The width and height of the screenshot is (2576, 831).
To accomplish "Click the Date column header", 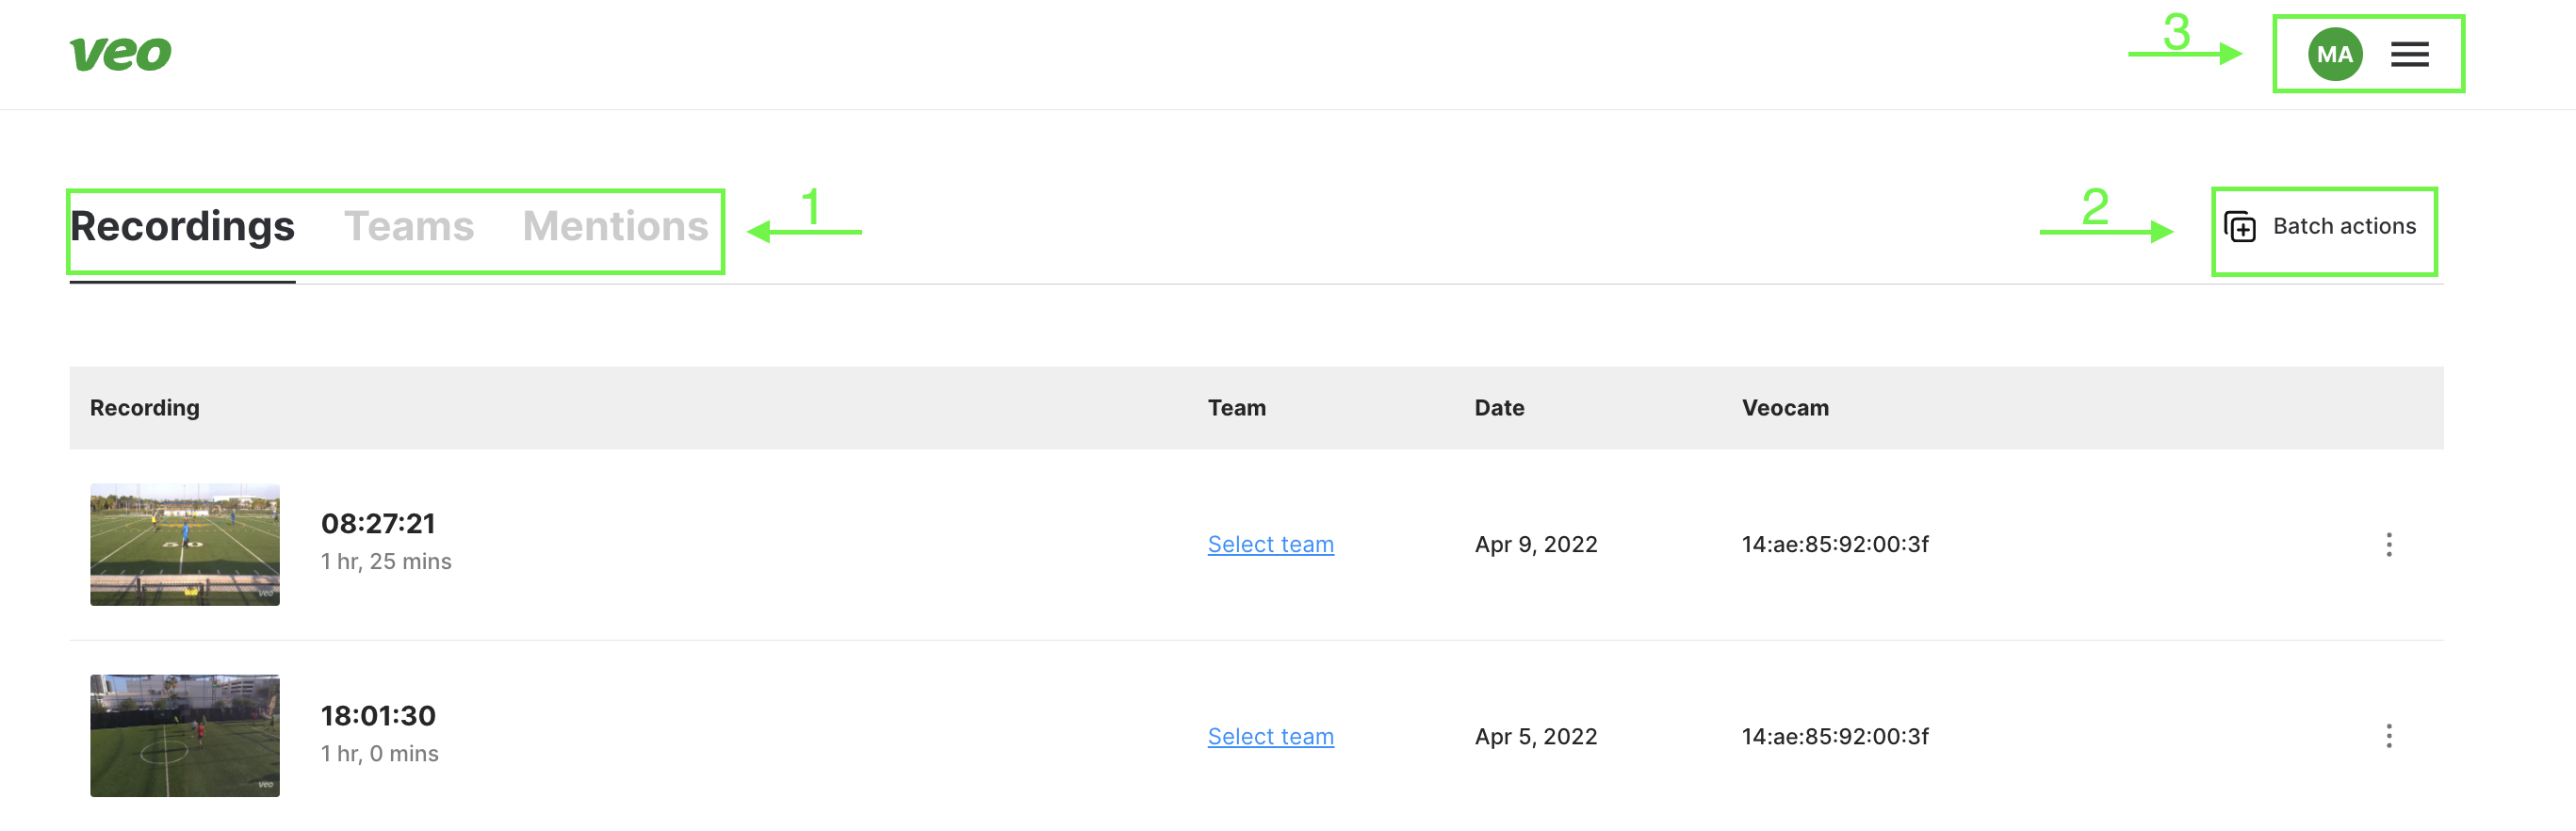I will [x=1499, y=408].
